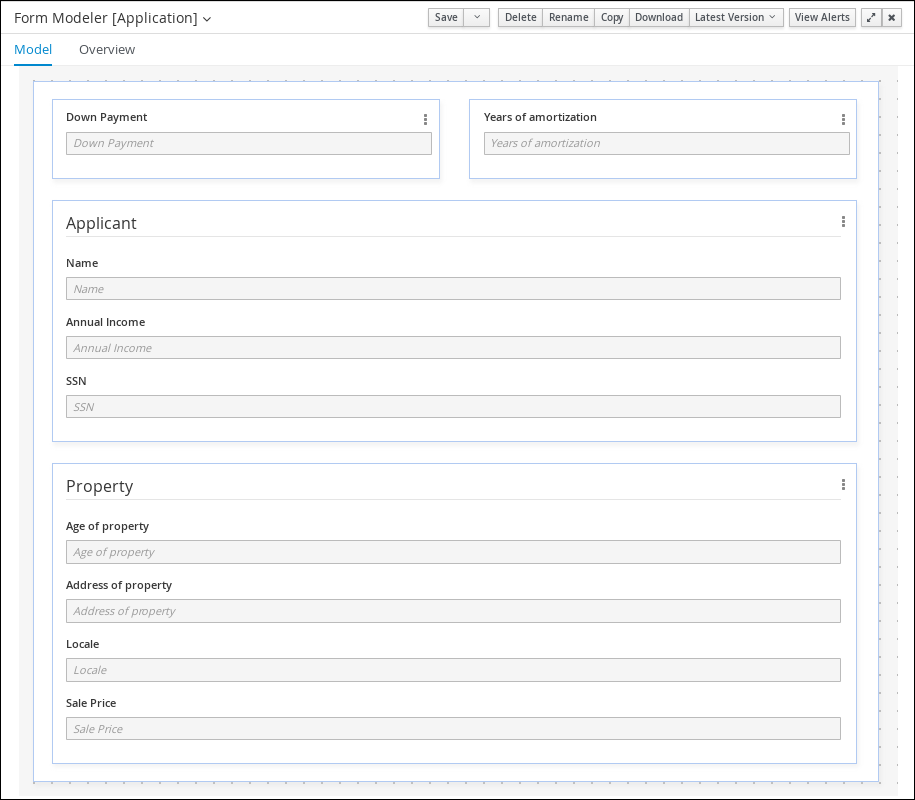Screen dimensions: 915x800
Task: Click the Annual Income input field
Action: 453,348
